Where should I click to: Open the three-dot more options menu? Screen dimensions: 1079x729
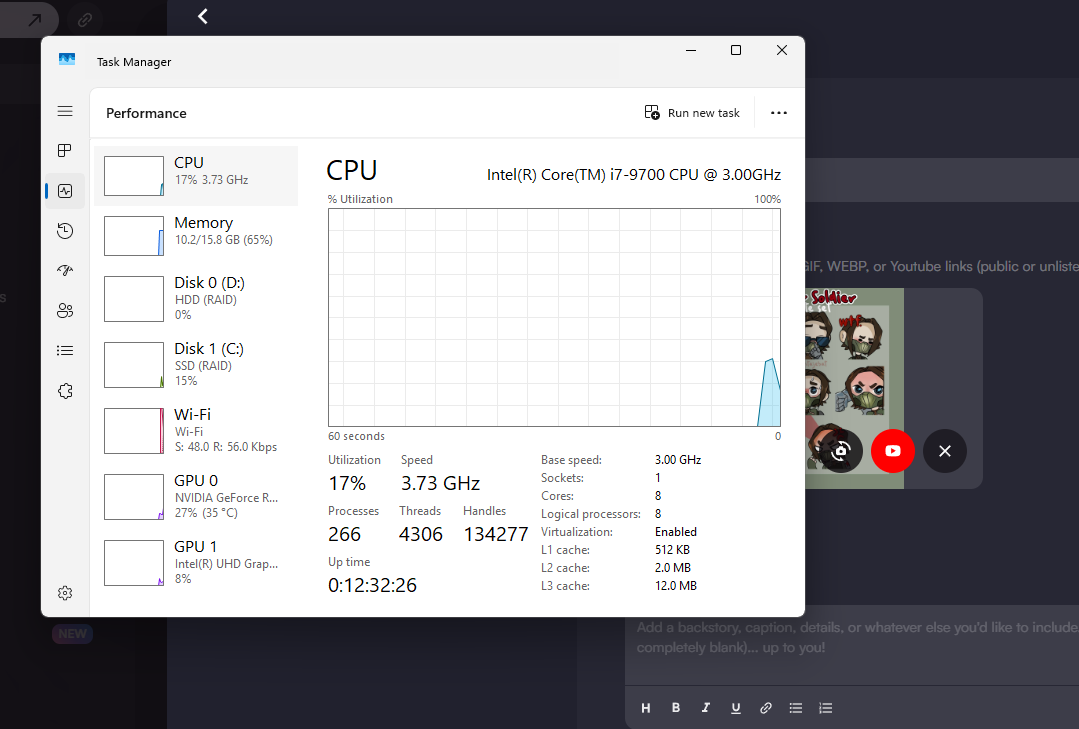778,113
